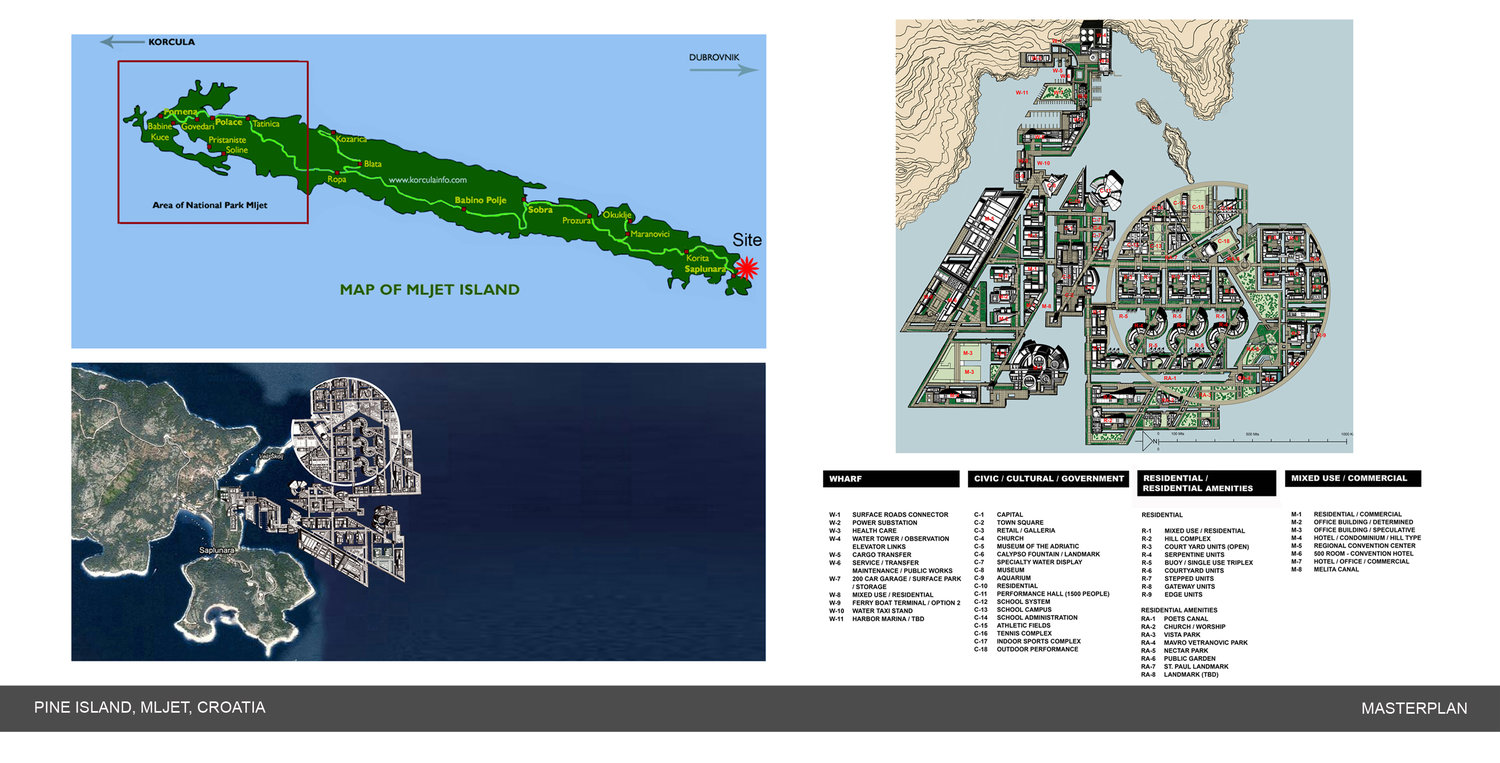Image resolution: width=1500 pixels, height=763 pixels.
Task: Click legend entry C-16 Tennis Complex
Action: (1013, 635)
